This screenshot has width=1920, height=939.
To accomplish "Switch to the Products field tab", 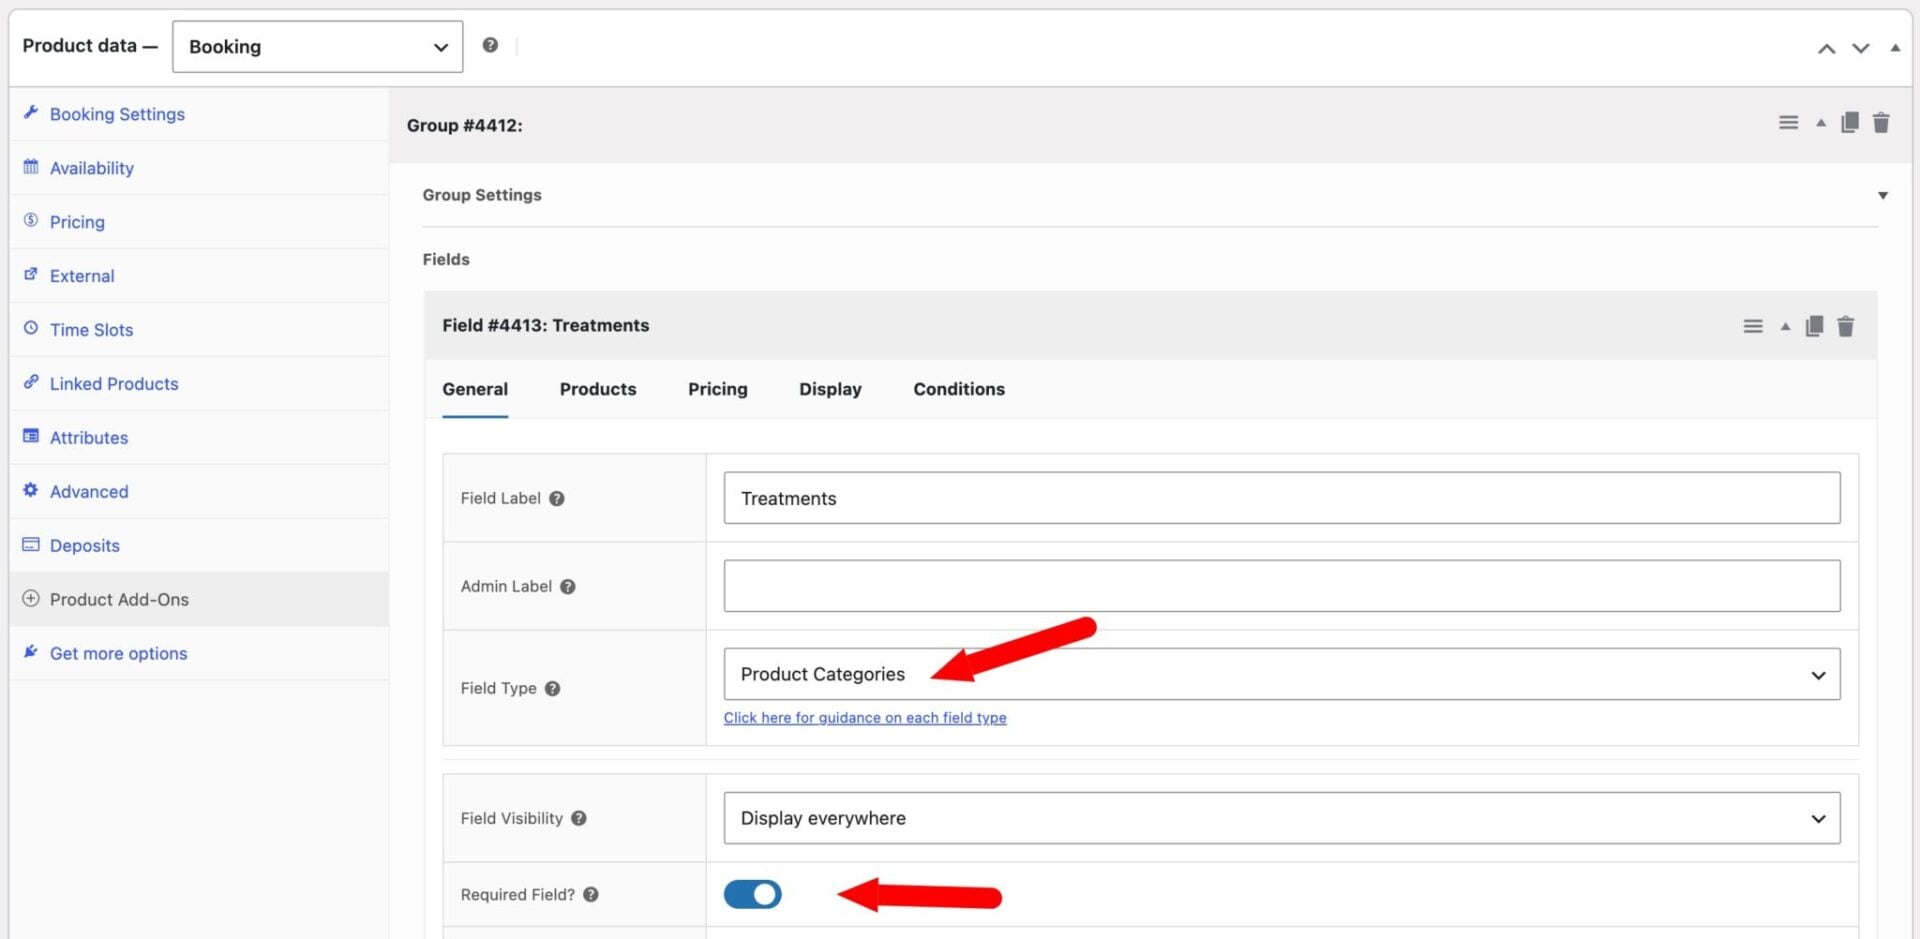I will (x=598, y=389).
